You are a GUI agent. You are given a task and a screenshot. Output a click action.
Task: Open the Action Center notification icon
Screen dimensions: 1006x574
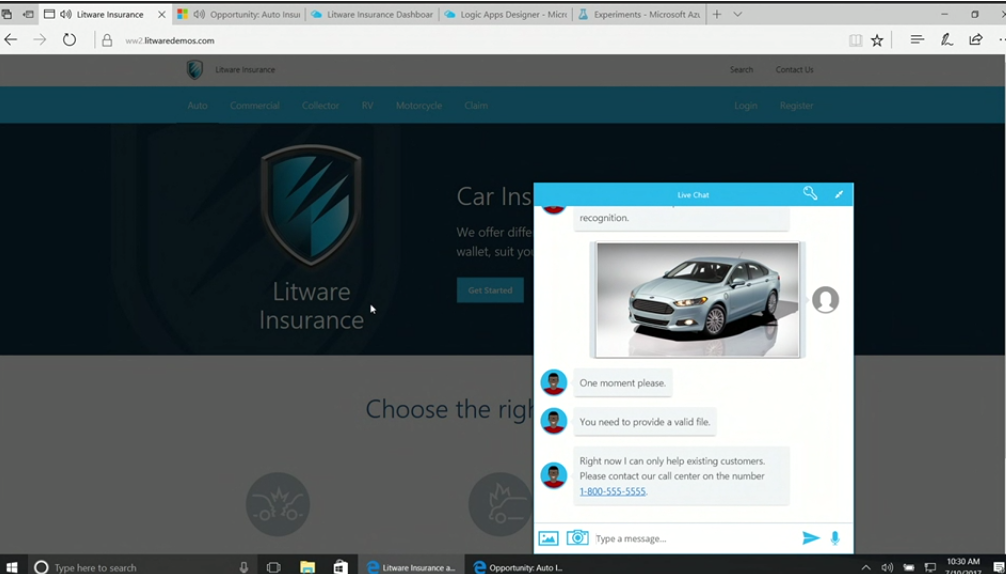[1000, 568]
